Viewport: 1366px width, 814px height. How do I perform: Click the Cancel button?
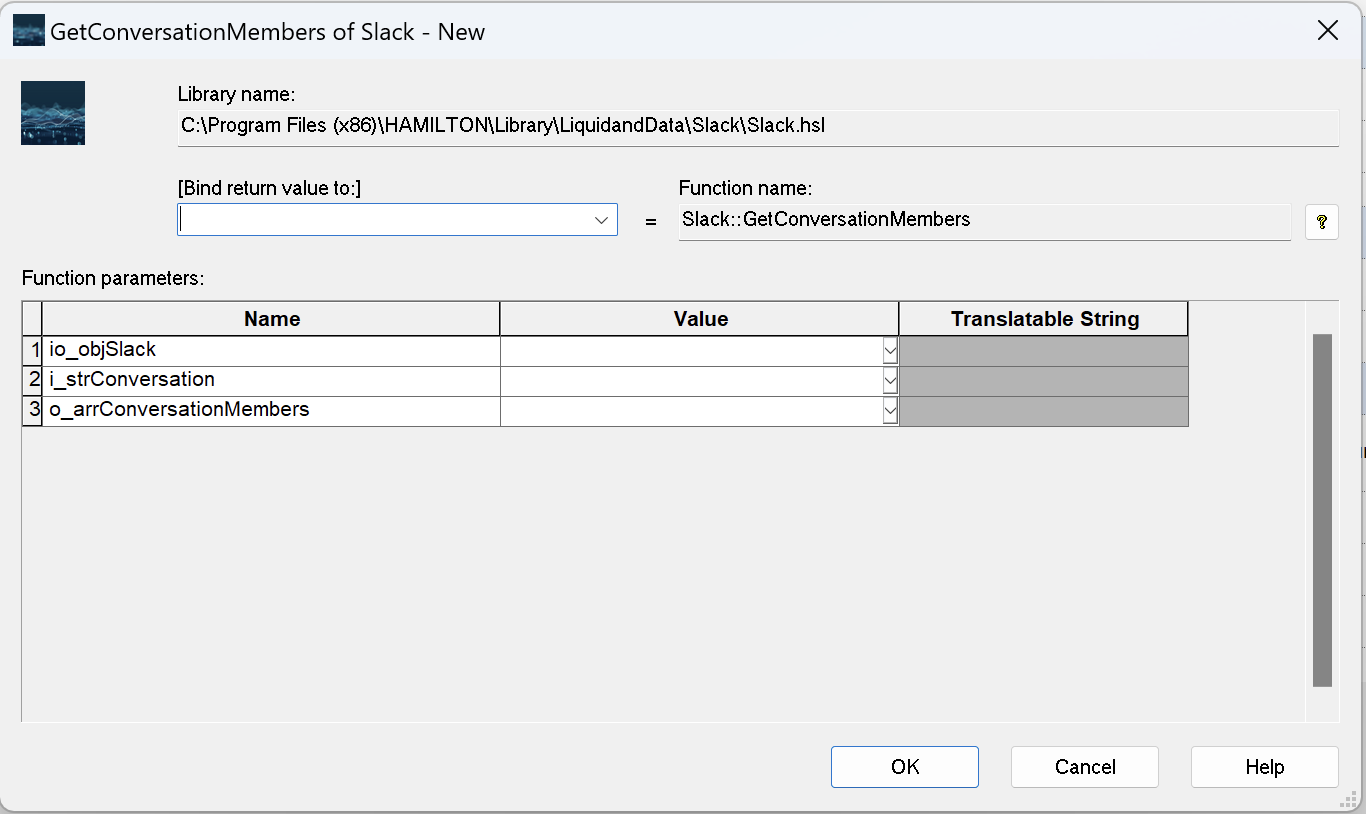coord(1085,767)
